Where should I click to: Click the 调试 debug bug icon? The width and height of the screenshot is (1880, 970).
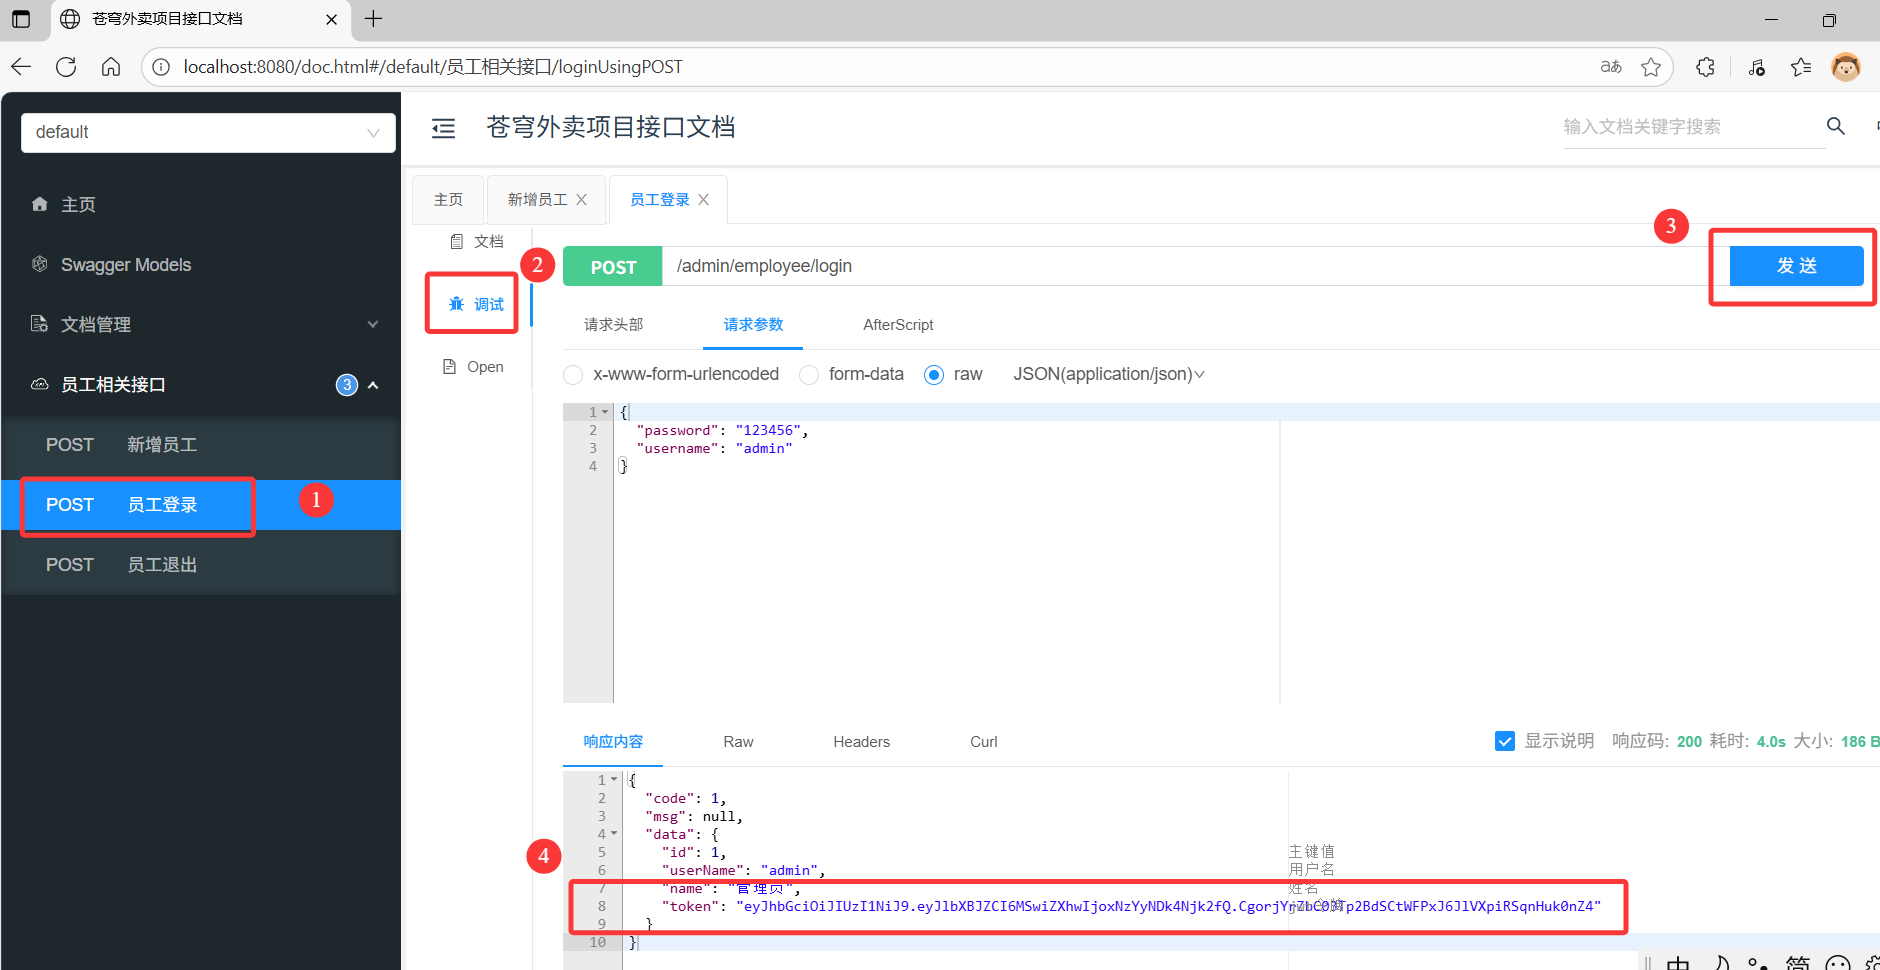[457, 304]
